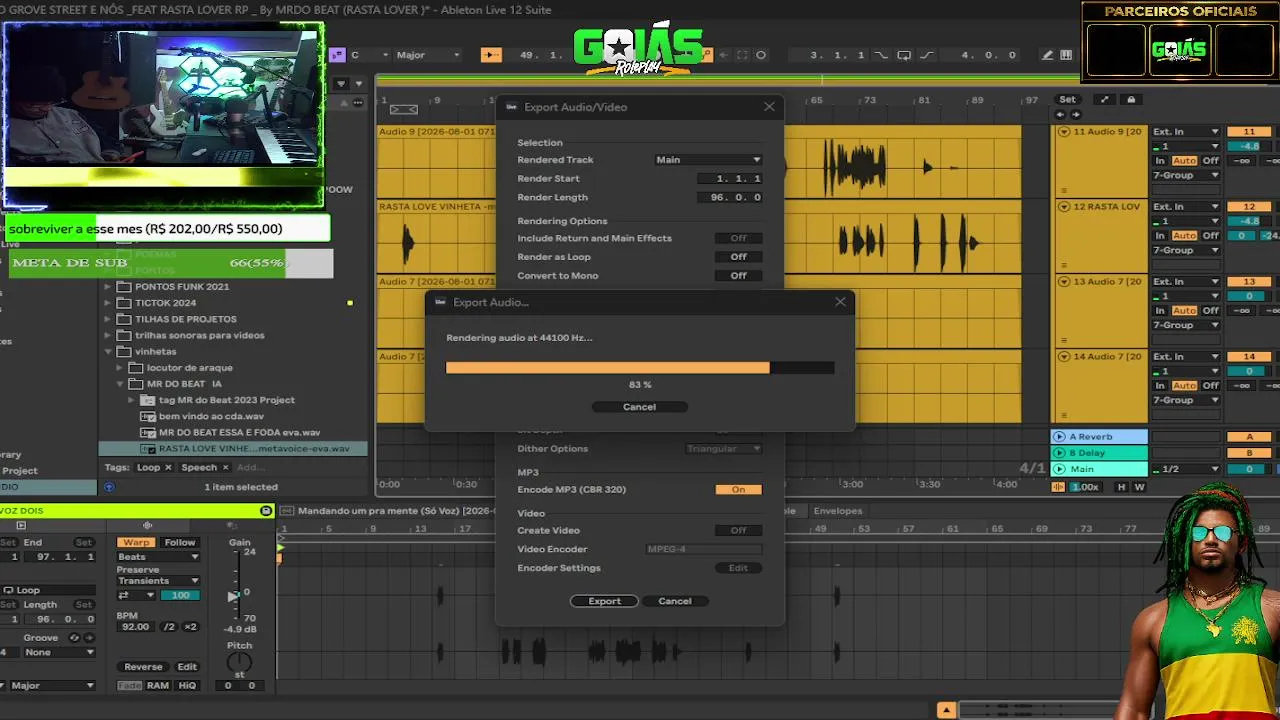Image resolution: width=1280 pixels, height=720 pixels.
Task: Select bem vindo ao cda.wav file
Action: [211, 417]
